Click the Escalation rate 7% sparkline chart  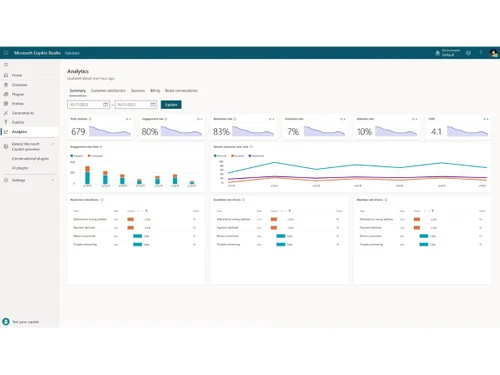click(x=325, y=131)
